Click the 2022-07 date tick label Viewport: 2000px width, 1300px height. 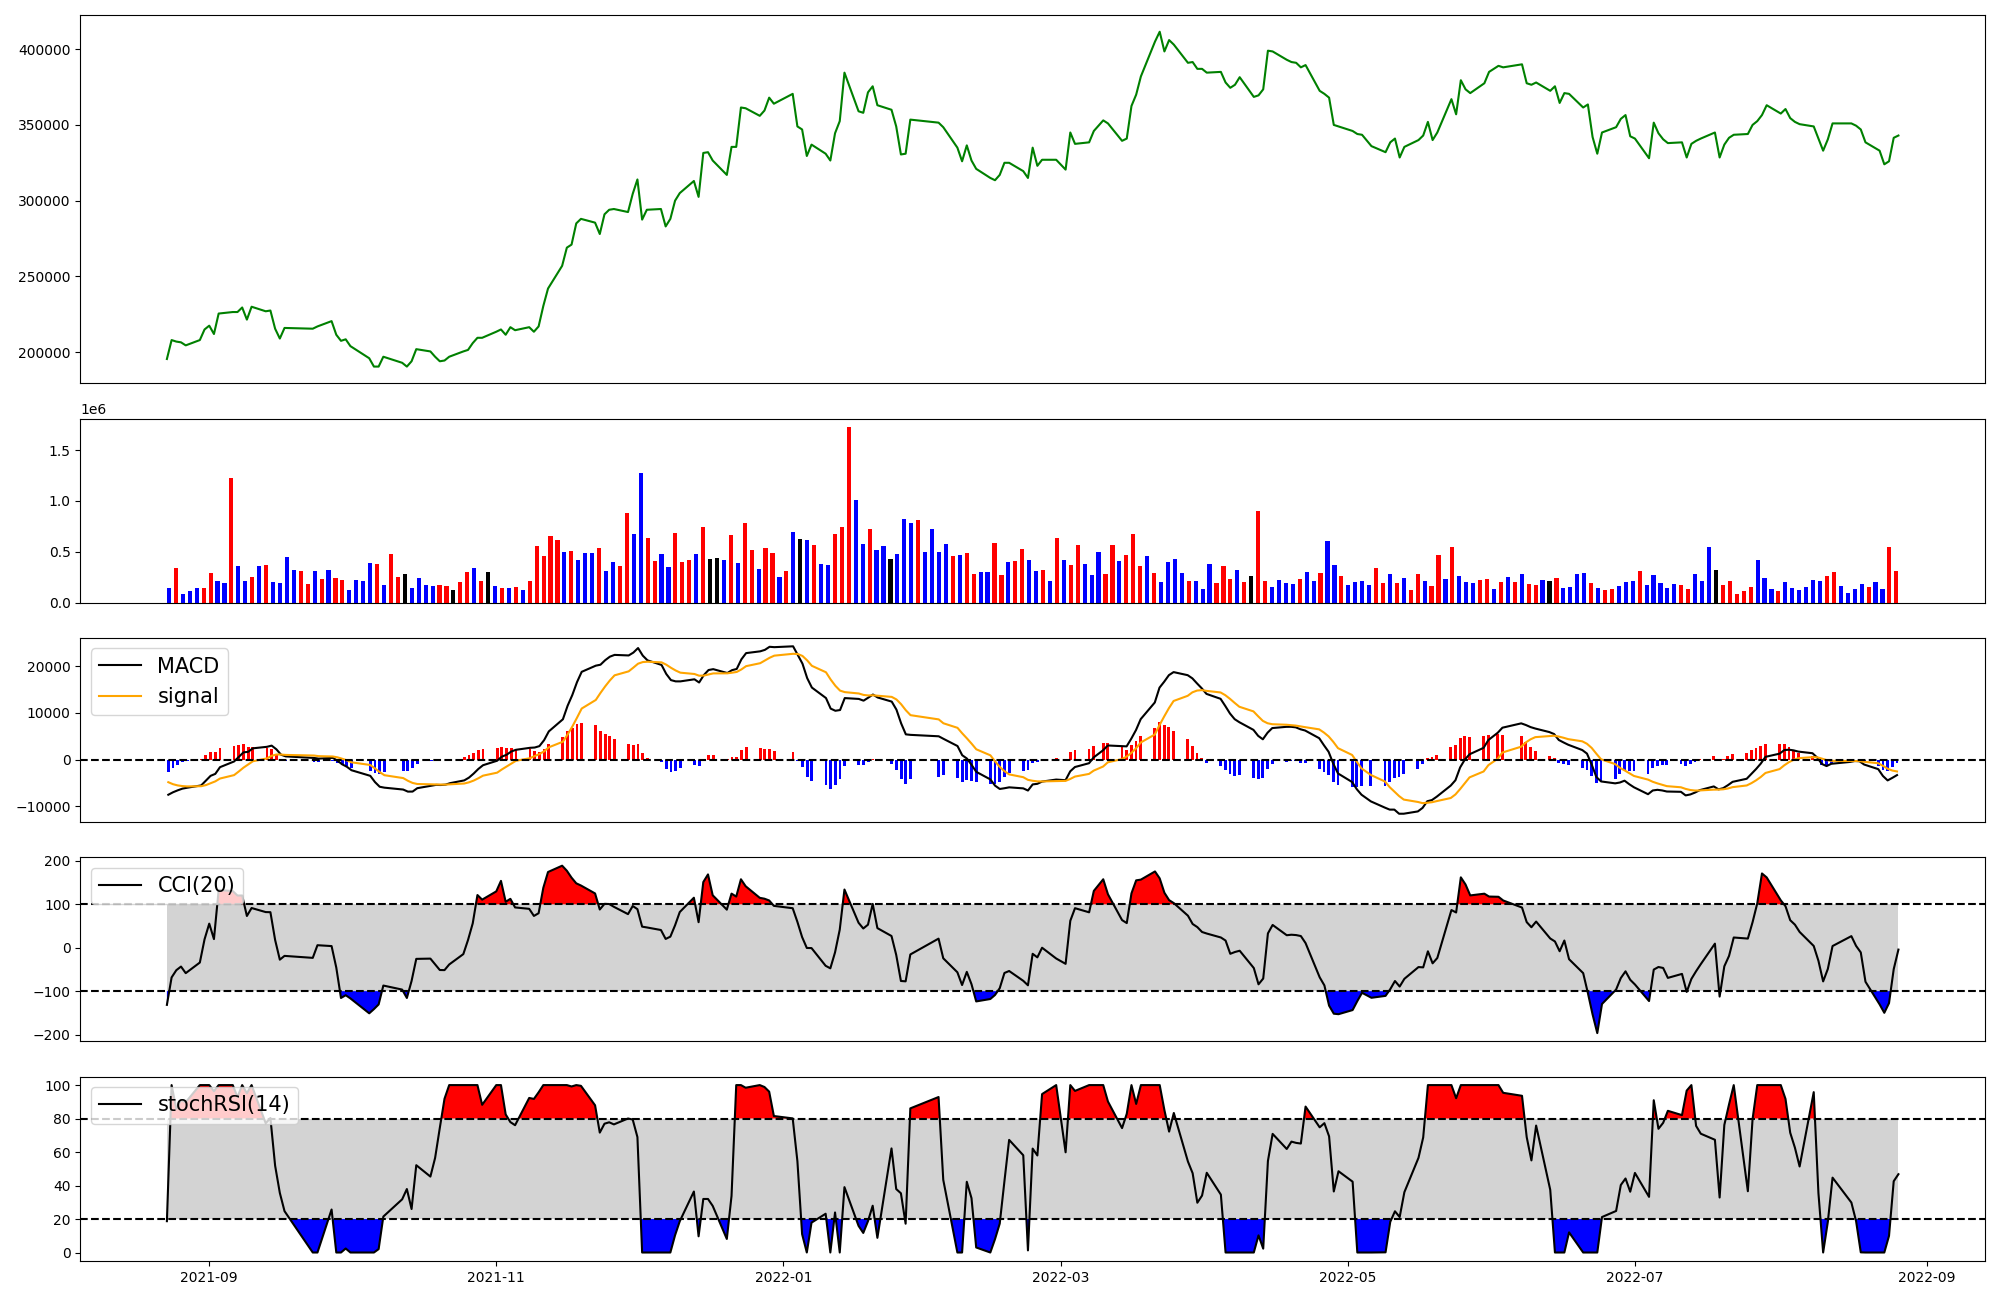1634,1277
